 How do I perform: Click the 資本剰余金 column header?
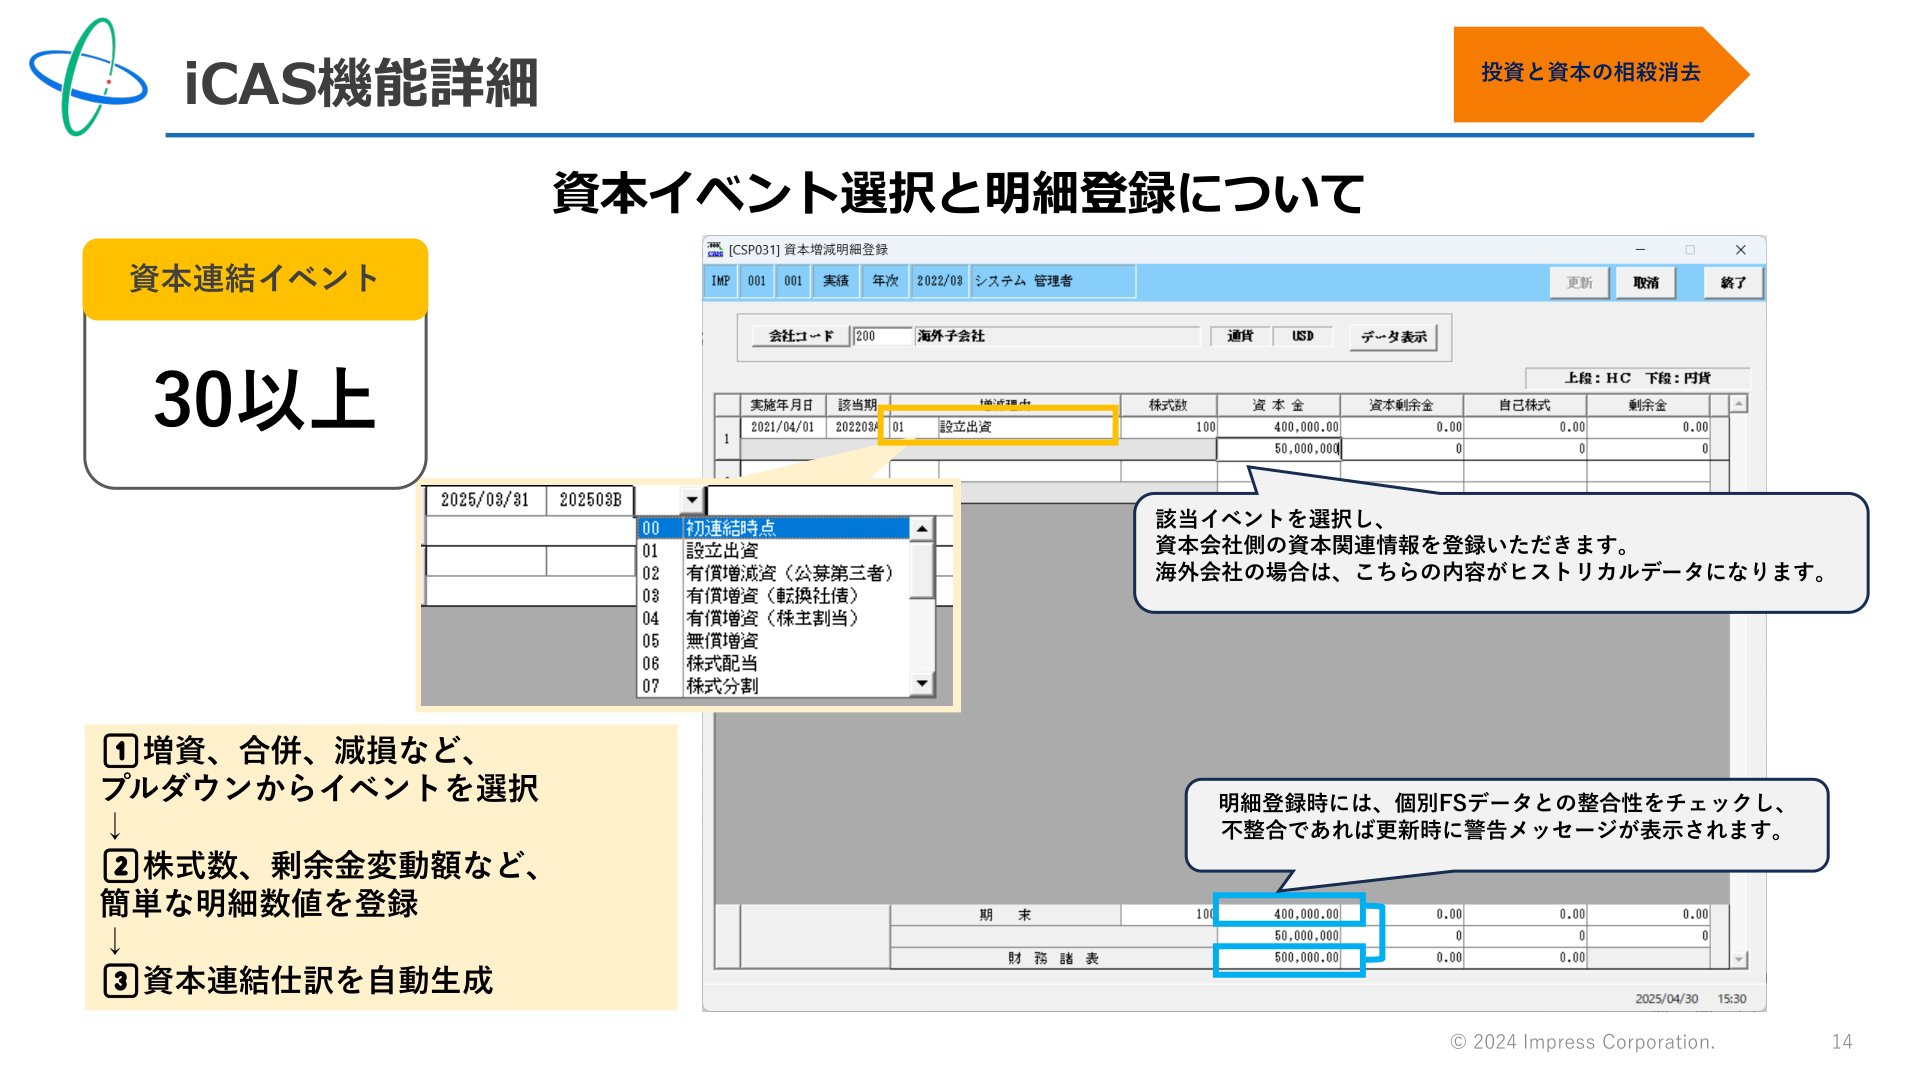[x=1401, y=405]
